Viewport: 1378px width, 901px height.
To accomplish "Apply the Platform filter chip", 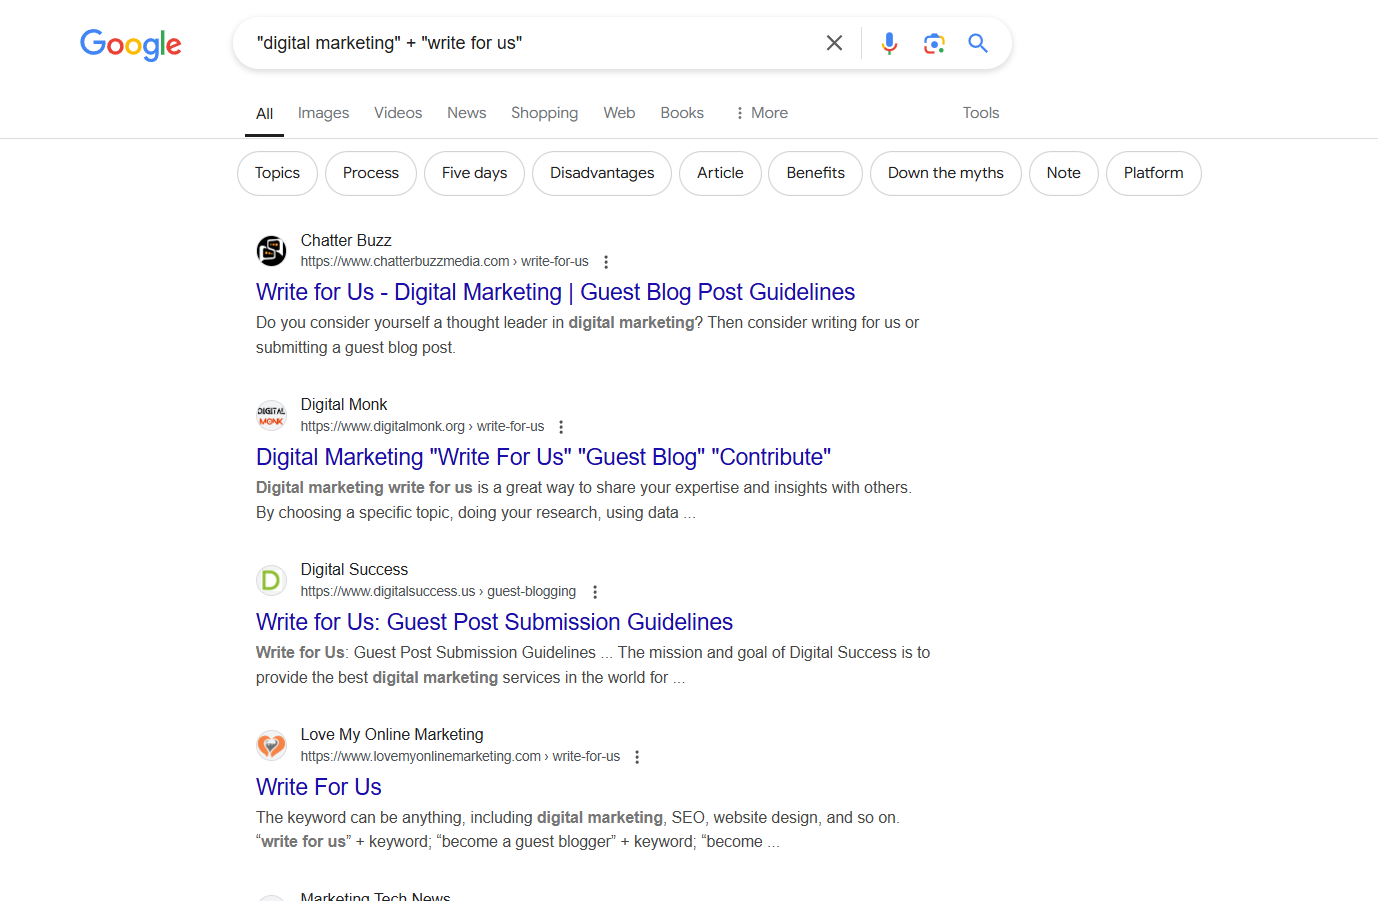I will (1153, 173).
